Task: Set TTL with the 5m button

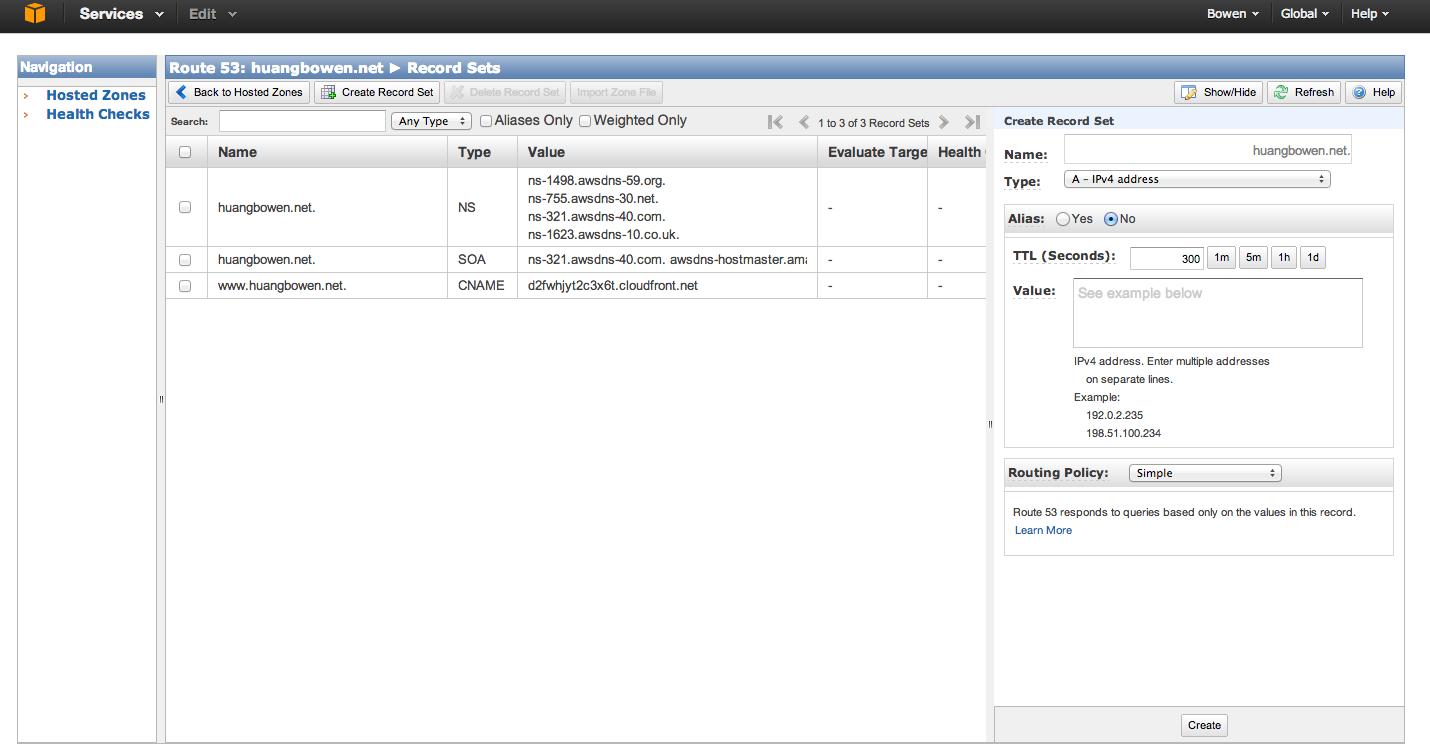Action: (x=1253, y=258)
